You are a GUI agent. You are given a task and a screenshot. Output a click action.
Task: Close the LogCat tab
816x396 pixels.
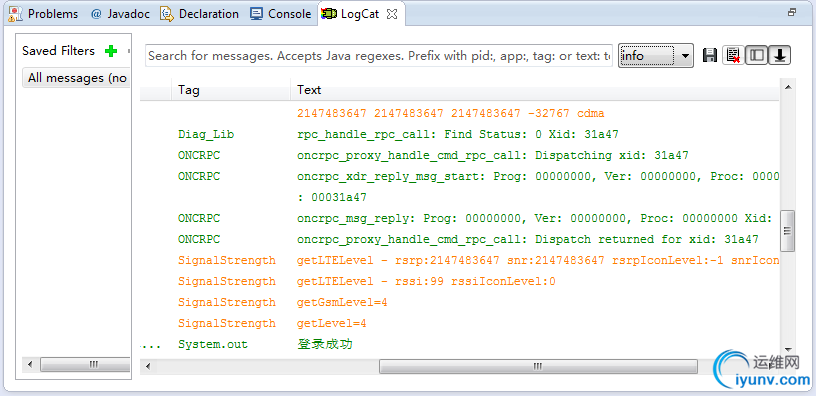[x=392, y=15]
